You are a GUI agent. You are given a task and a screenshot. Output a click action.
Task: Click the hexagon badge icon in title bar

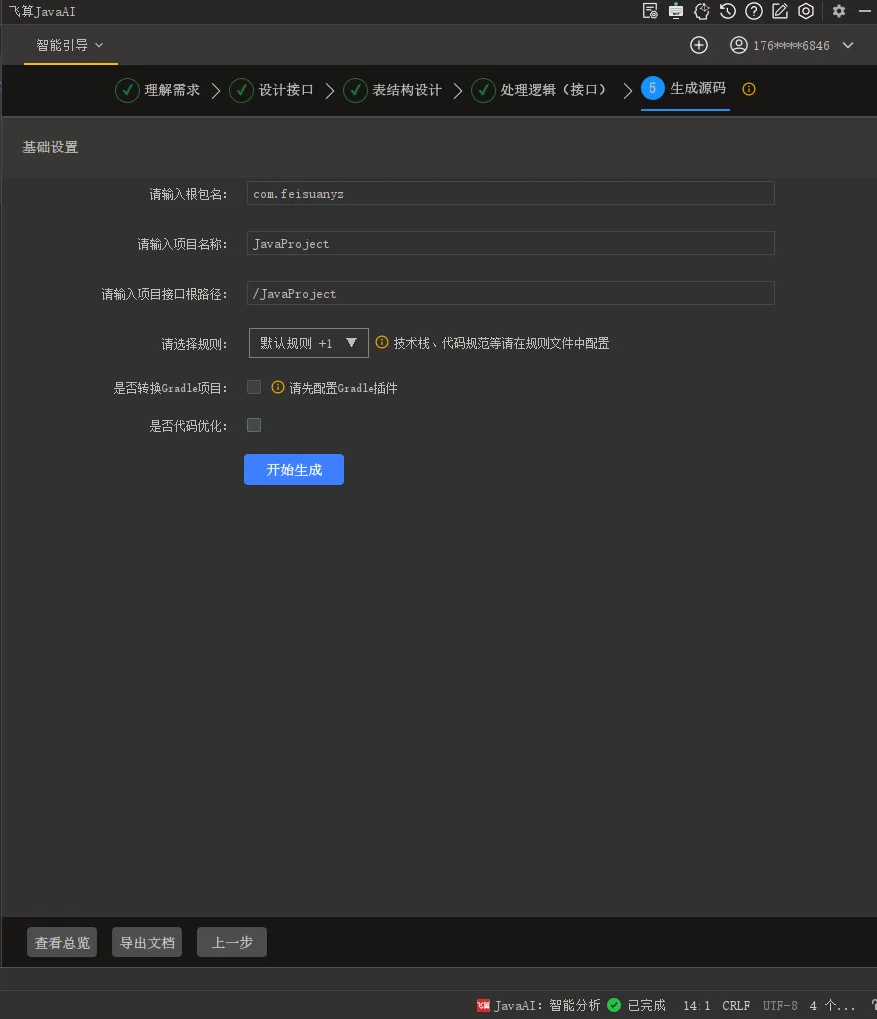[x=806, y=11]
